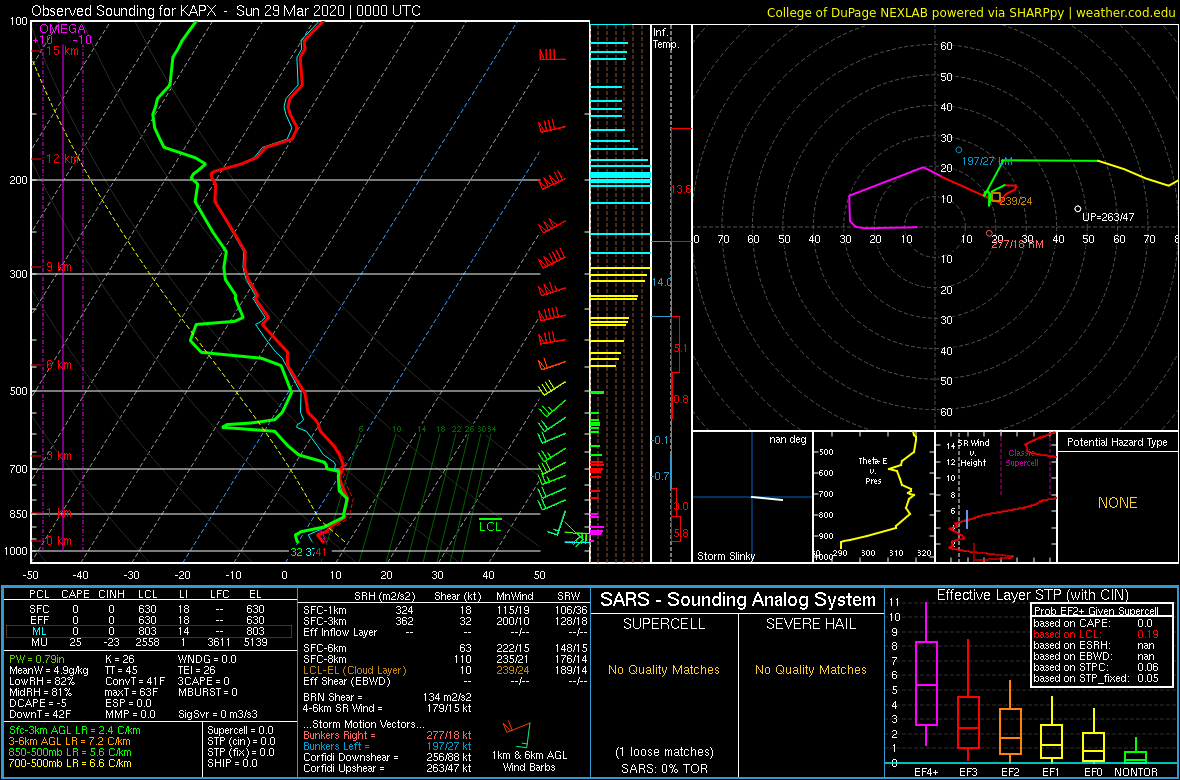Click the 850 pressure level label
The image size is (1180, 780).
(x=17, y=514)
